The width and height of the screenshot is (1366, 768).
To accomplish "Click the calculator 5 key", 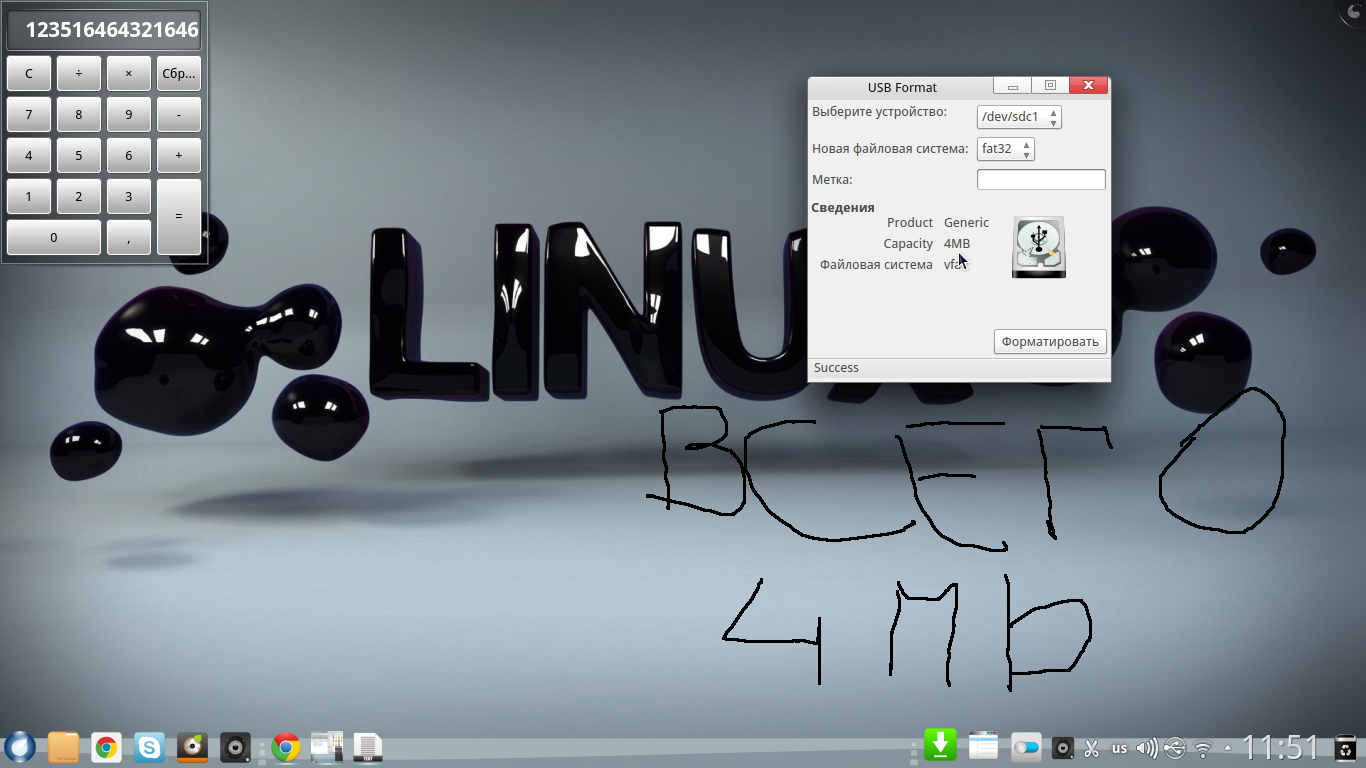I will tap(79, 155).
